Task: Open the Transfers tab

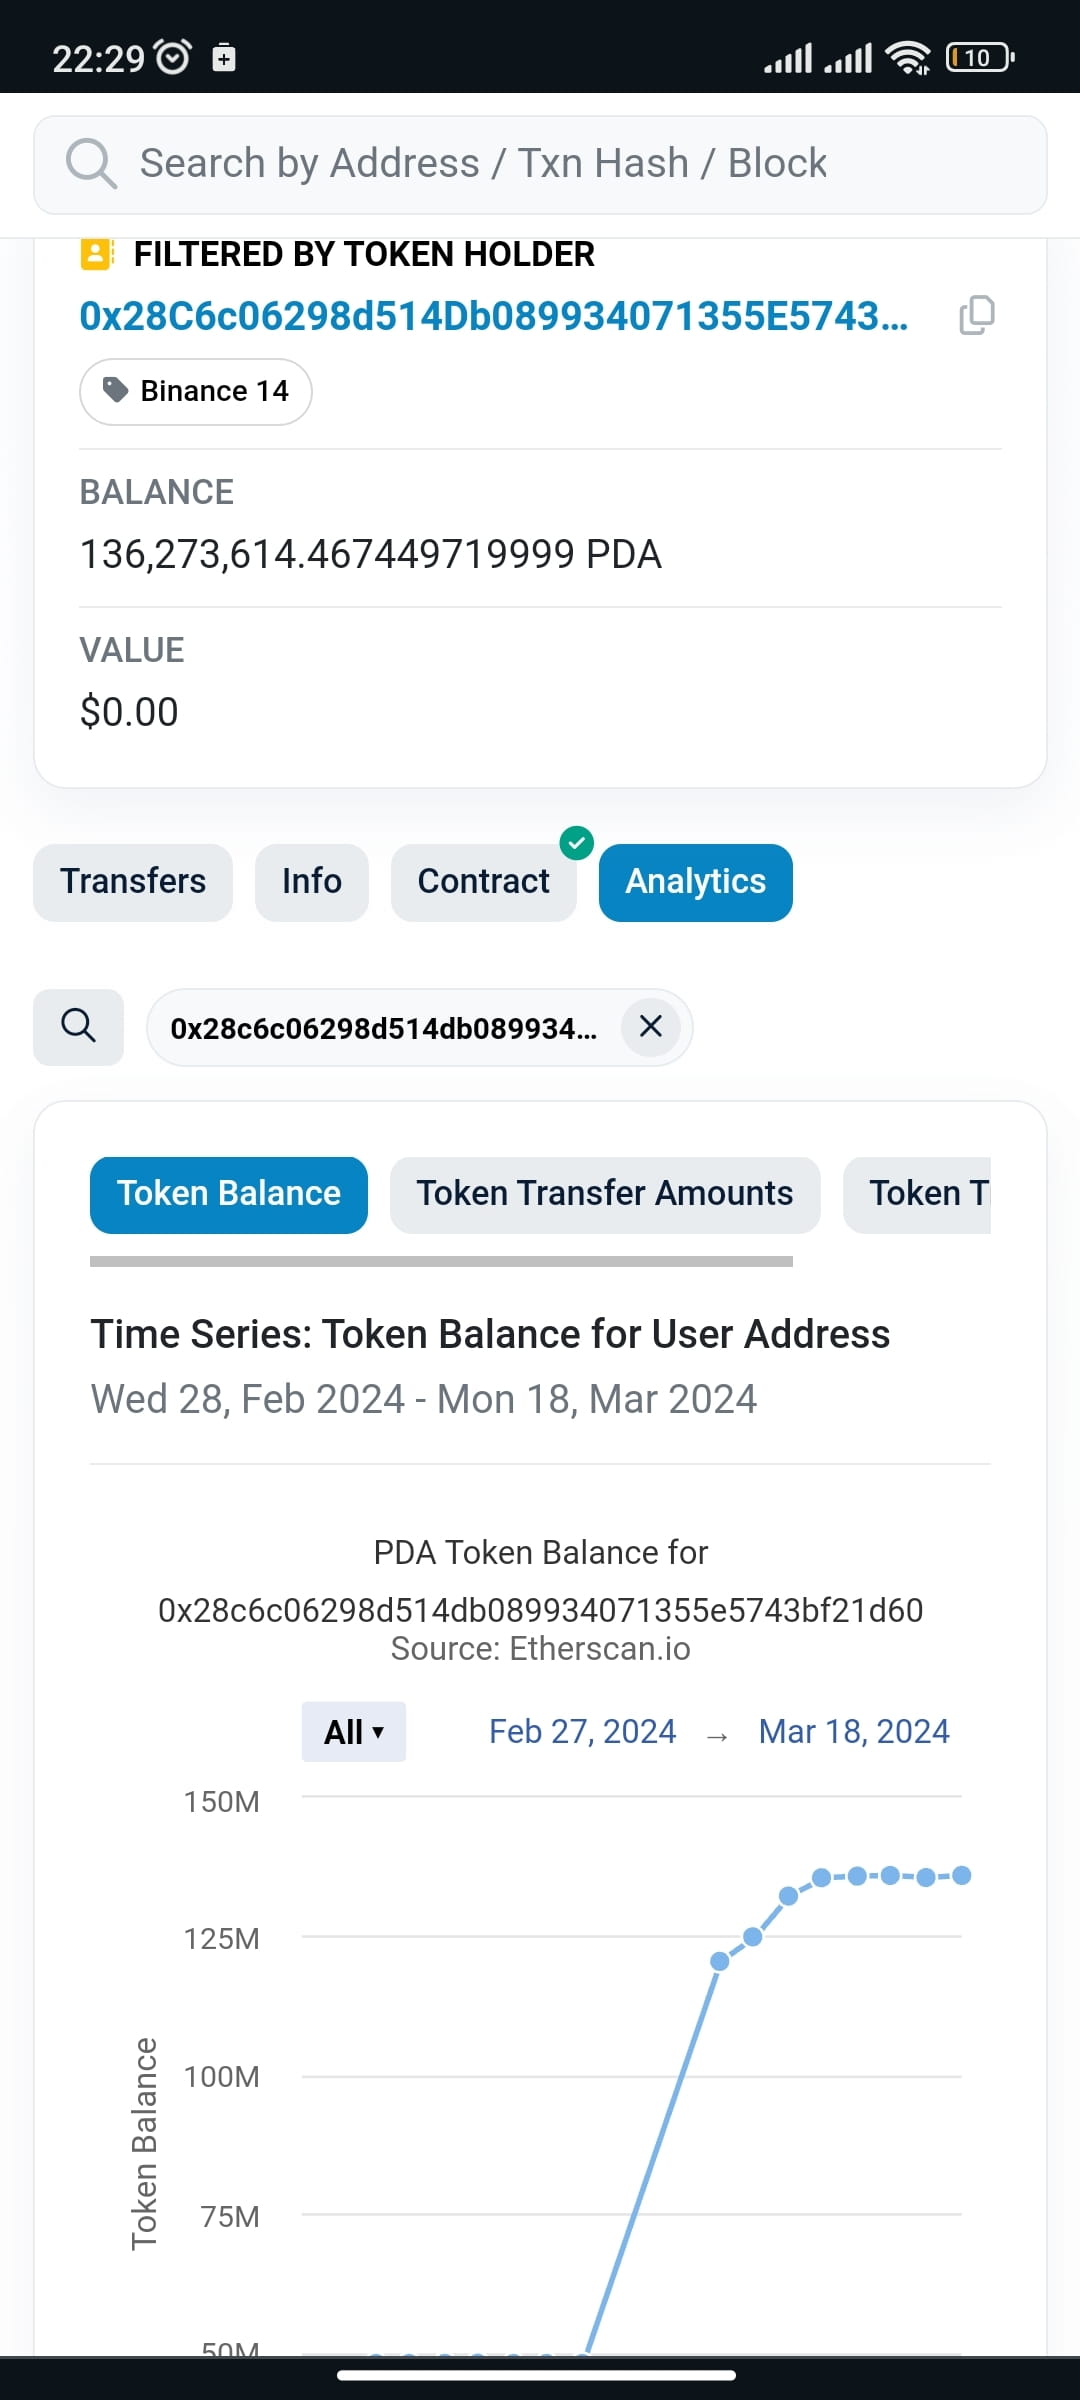Action: point(132,881)
